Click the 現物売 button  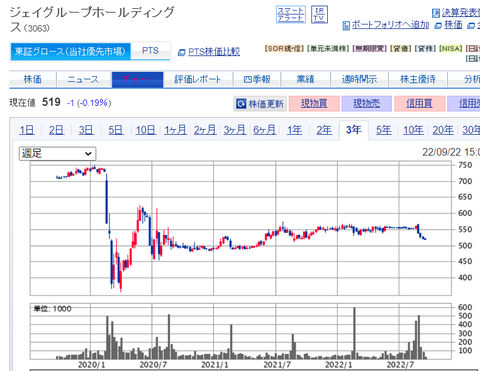tap(367, 104)
